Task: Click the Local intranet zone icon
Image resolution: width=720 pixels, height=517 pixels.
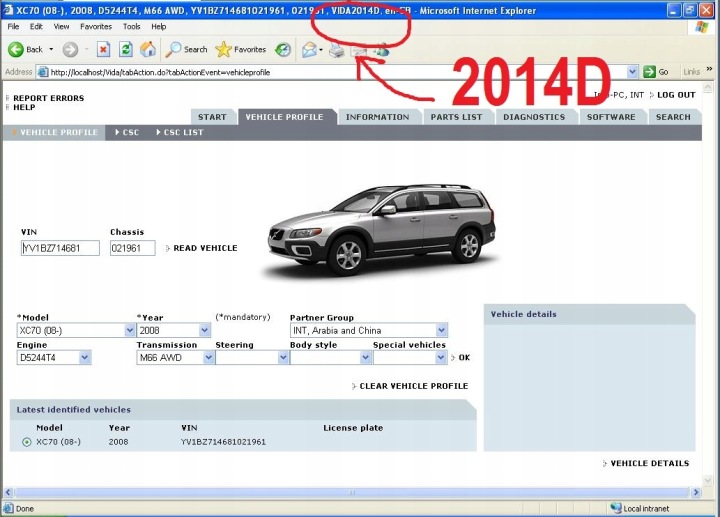Action: 616,508
